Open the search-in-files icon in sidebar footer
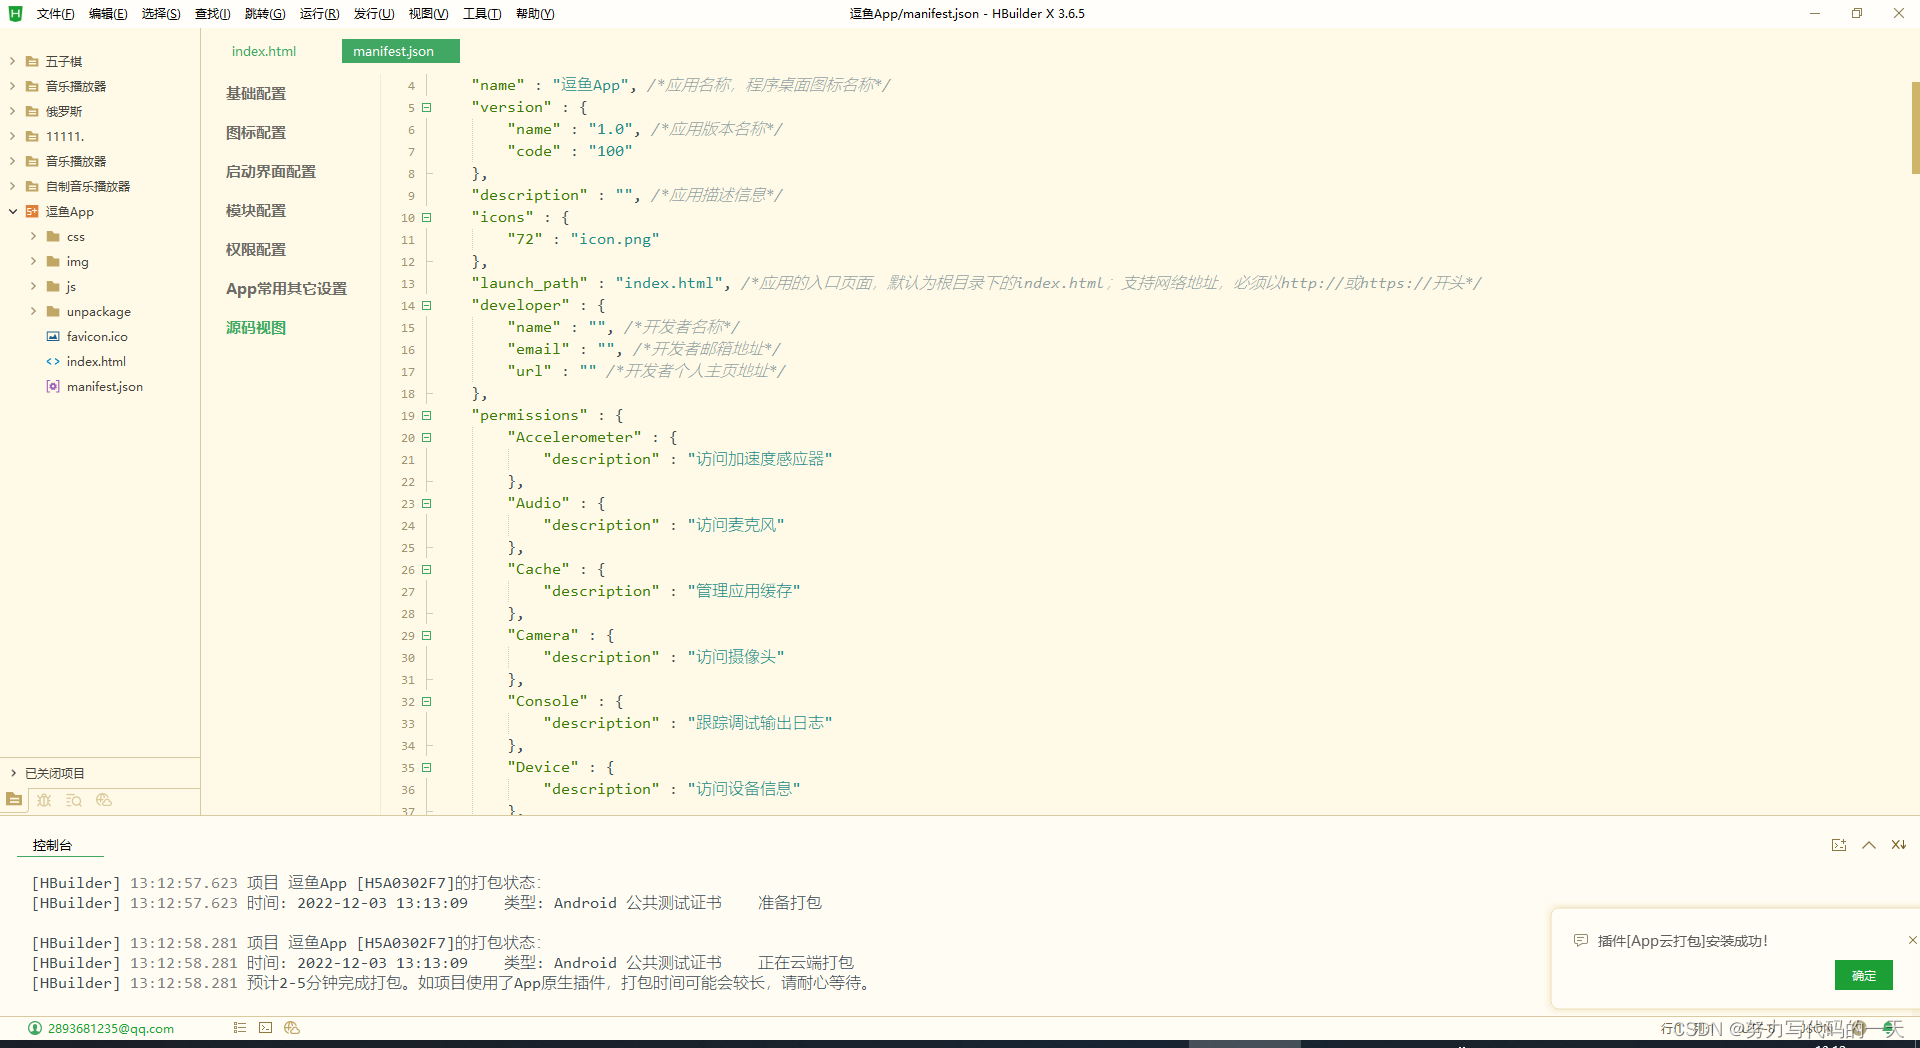The height and width of the screenshot is (1048, 1920). pos(74,800)
